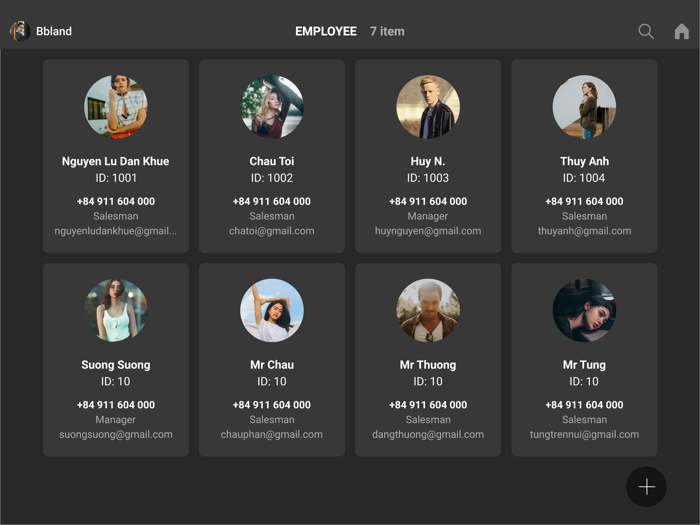This screenshot has height=525, width=700.
Task: Add new employee with plus button
Action: pyautogui.click(x=646, y=487)
